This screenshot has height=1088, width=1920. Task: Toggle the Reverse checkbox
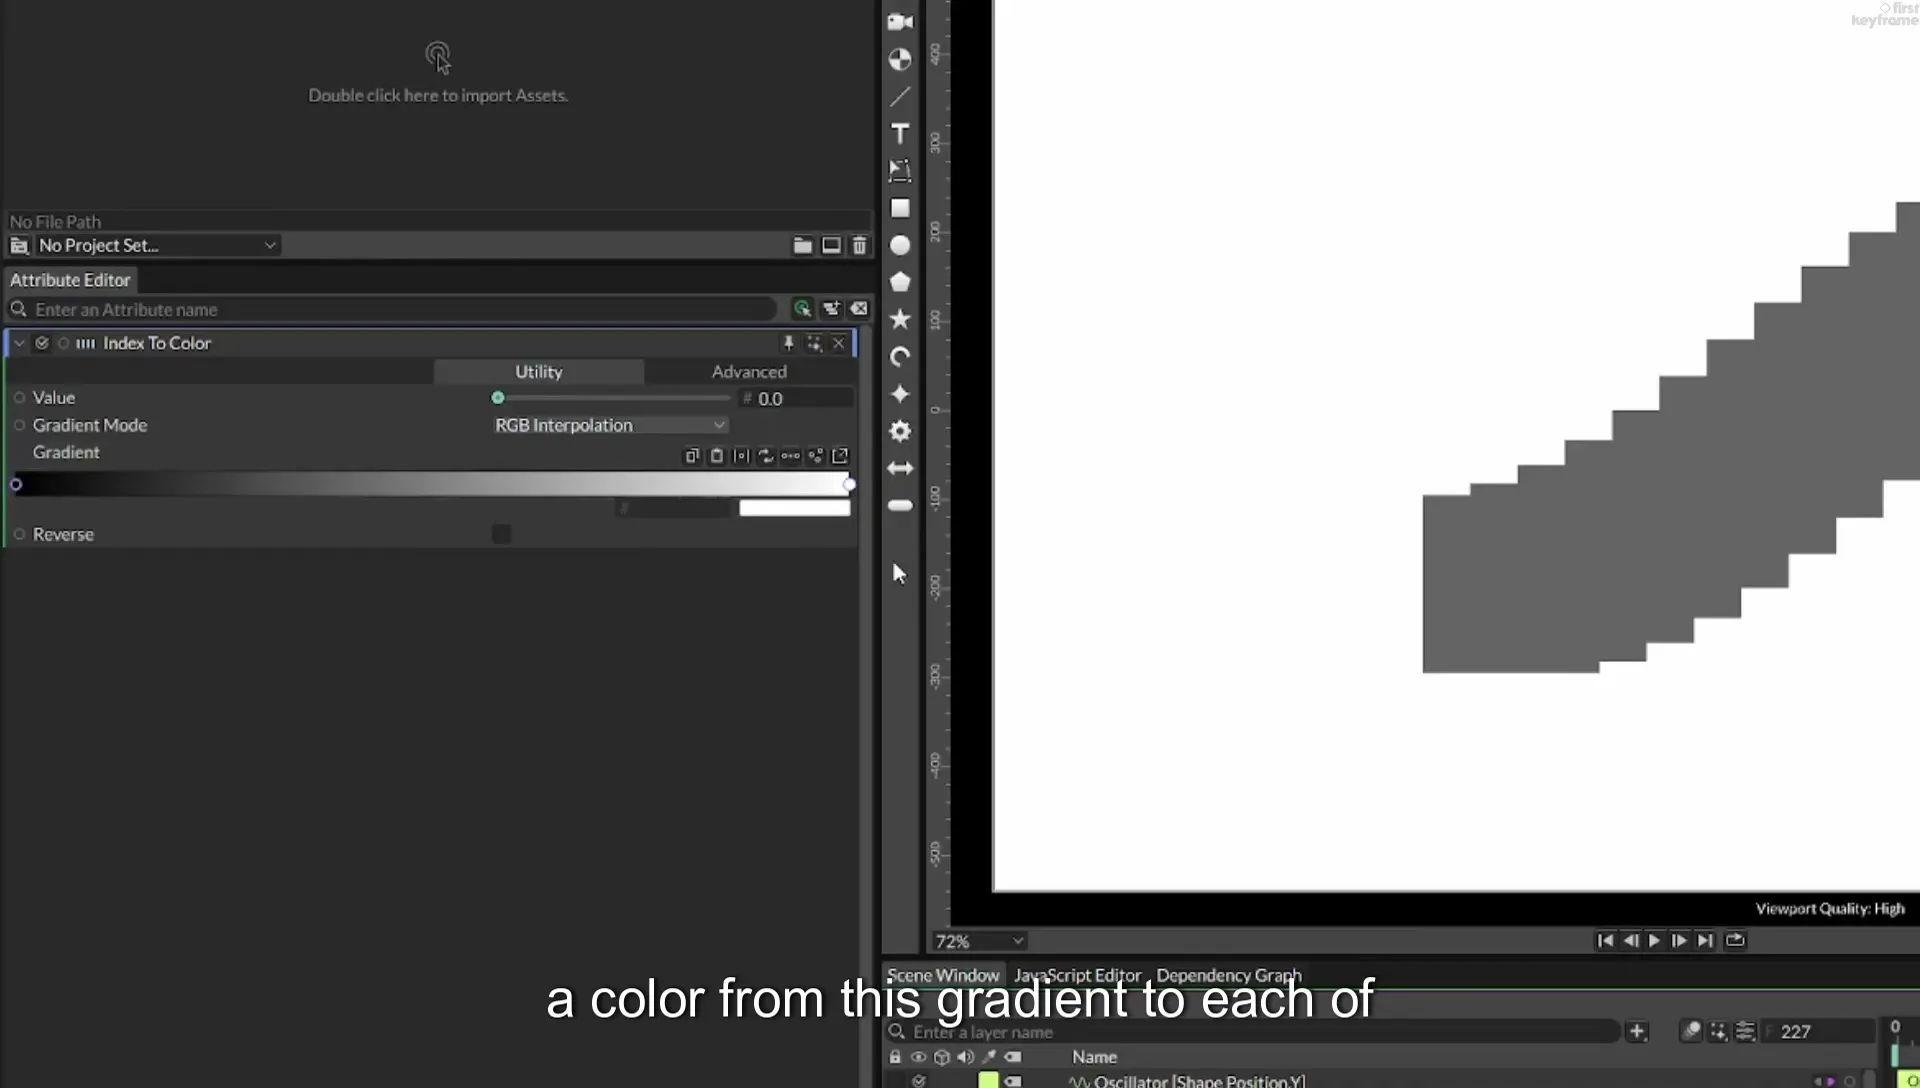tap(501, 534)
